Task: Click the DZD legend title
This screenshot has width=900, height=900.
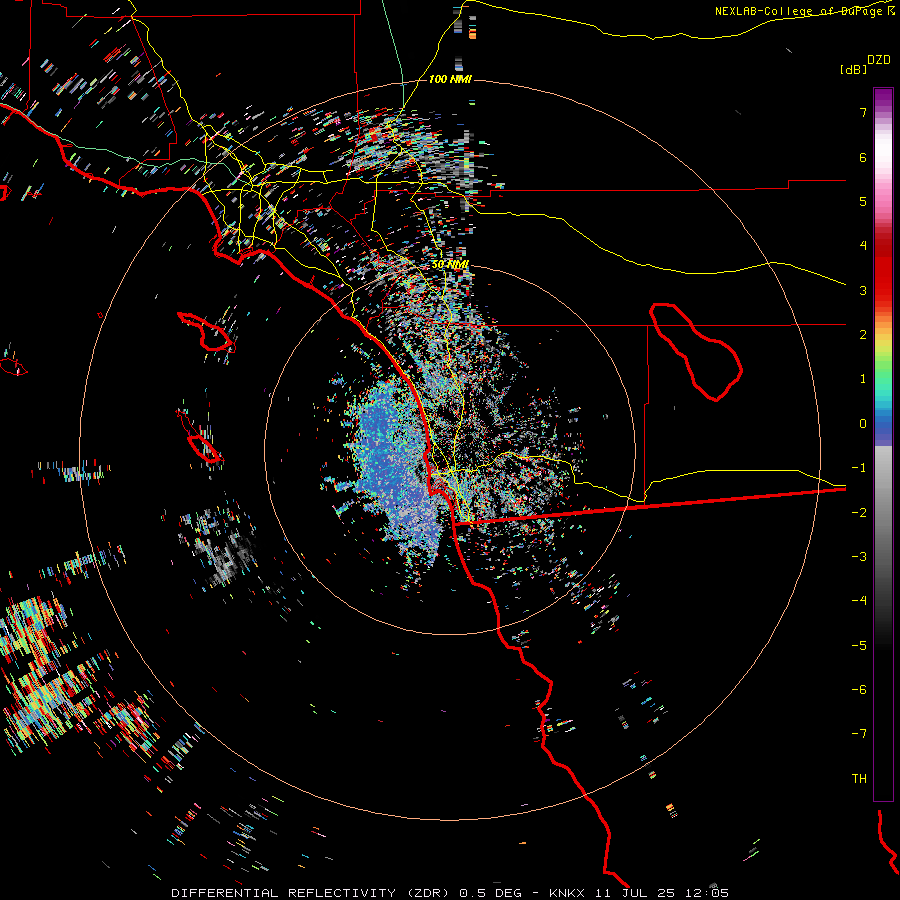Action: pos(879,59)
